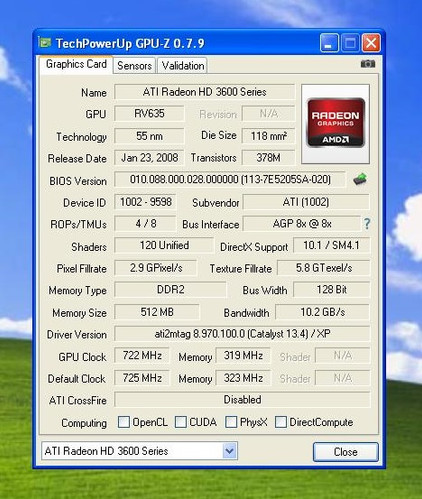Close GPU-Z with the red X
The width and height of the screenshot is (422, 499).
click(x=371, y=43)
